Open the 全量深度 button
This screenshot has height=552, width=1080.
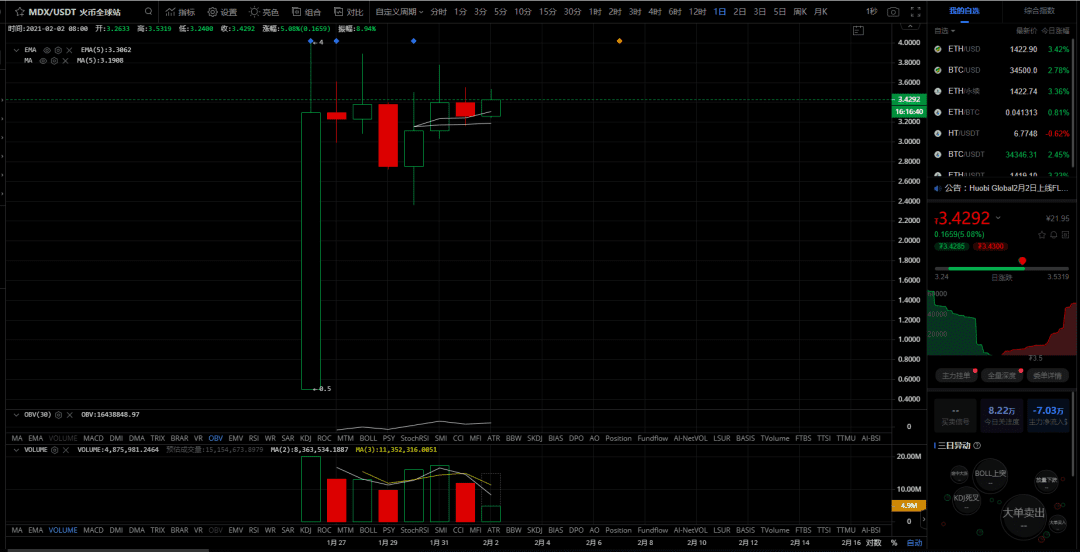click(1001, 376)
